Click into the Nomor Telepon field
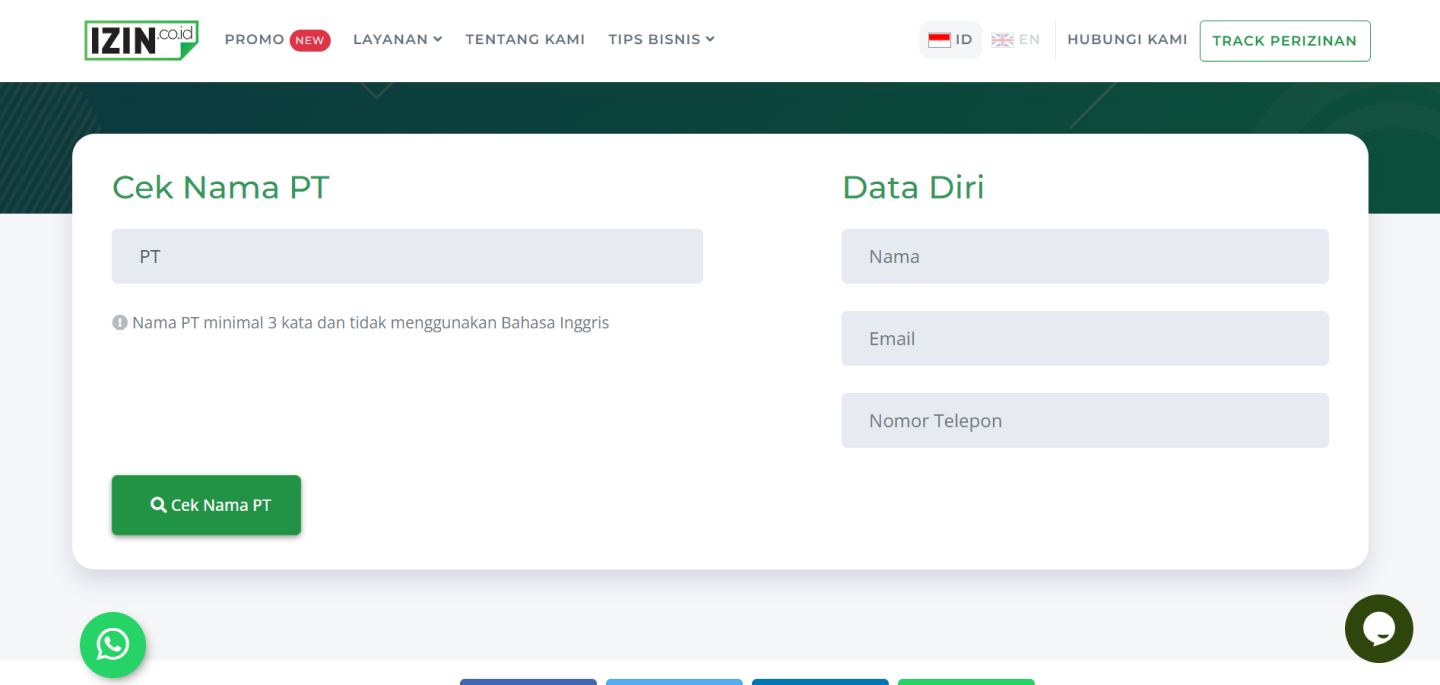The image size is (1440, 685). [x=1084, y=420]
